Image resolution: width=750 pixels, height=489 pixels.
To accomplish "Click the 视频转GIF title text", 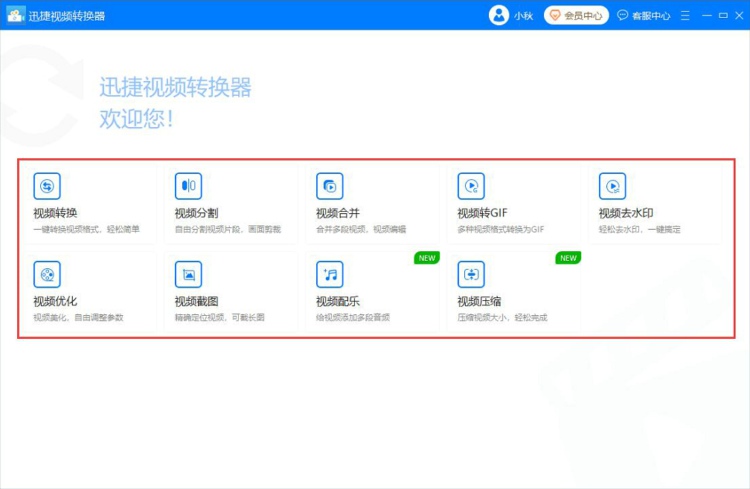I will tap(482, 213).
